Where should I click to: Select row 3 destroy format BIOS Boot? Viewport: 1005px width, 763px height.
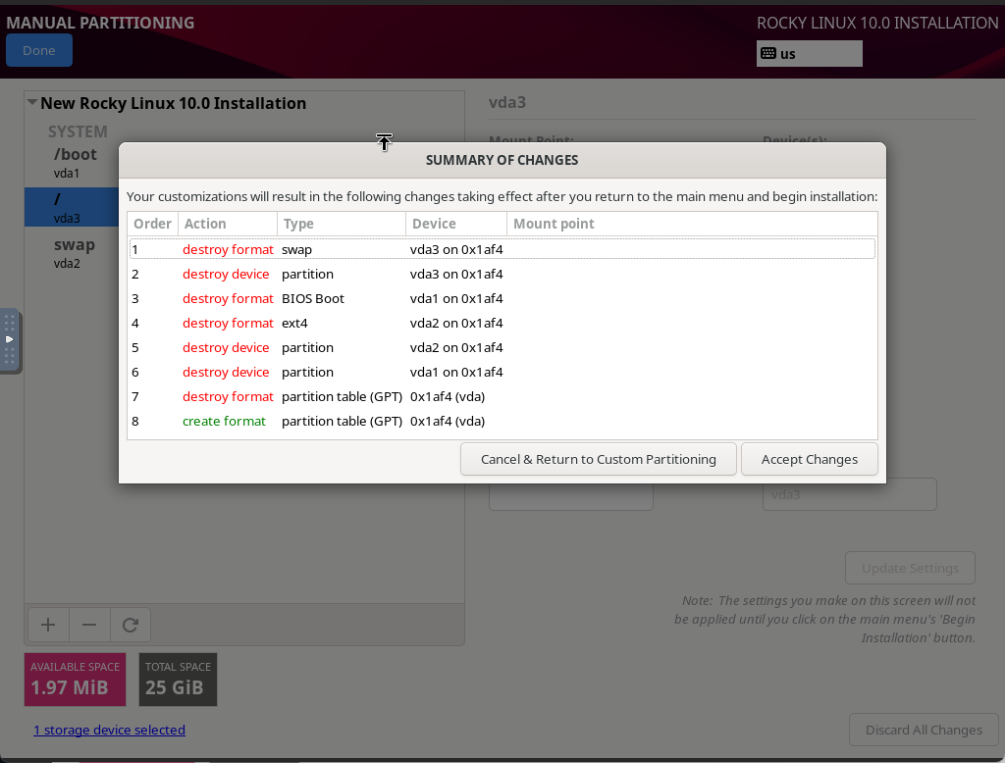pos(502,299)
